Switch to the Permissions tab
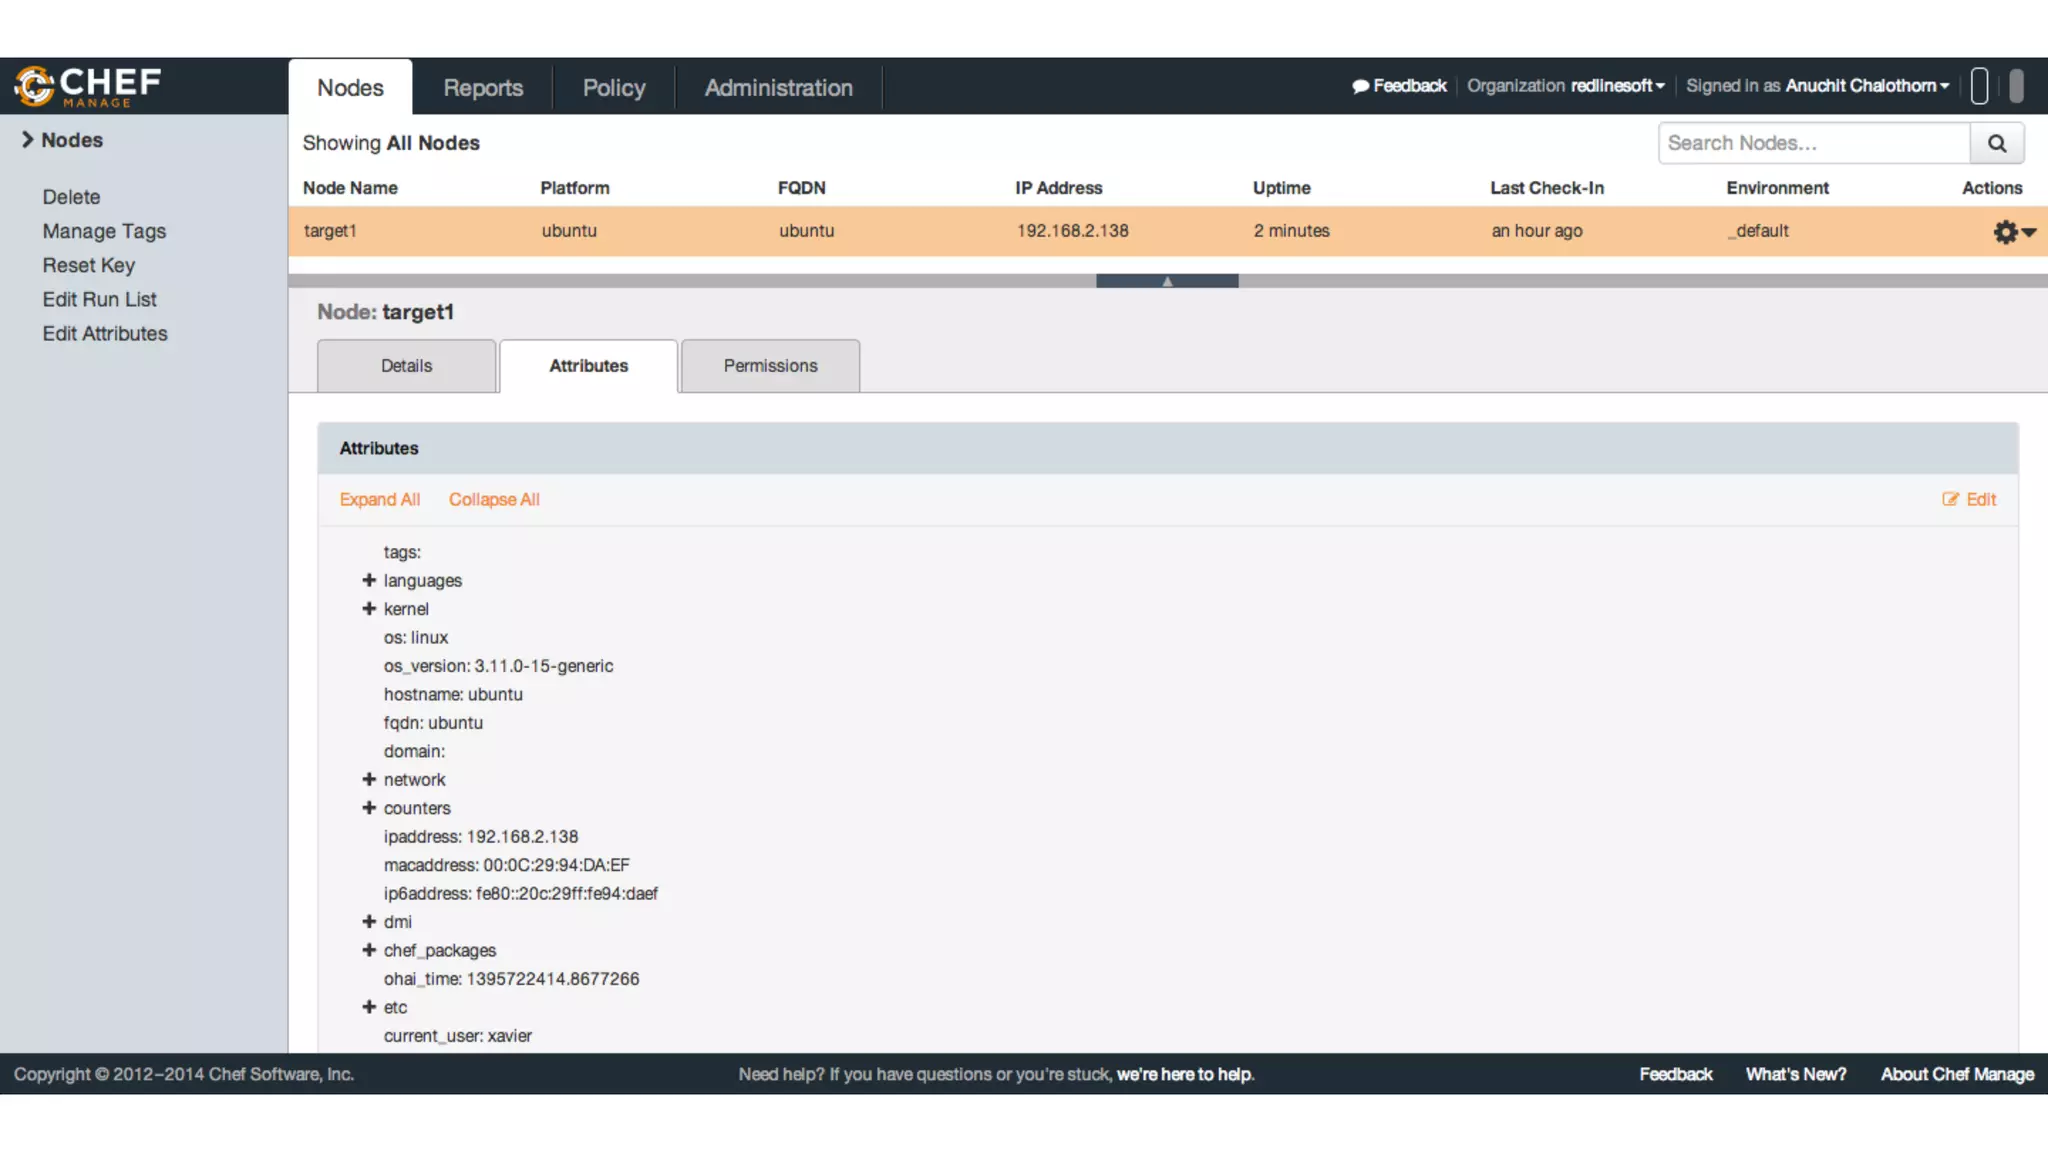Viewport: 2048px width, 1152px height. click(x=770, y=366)
